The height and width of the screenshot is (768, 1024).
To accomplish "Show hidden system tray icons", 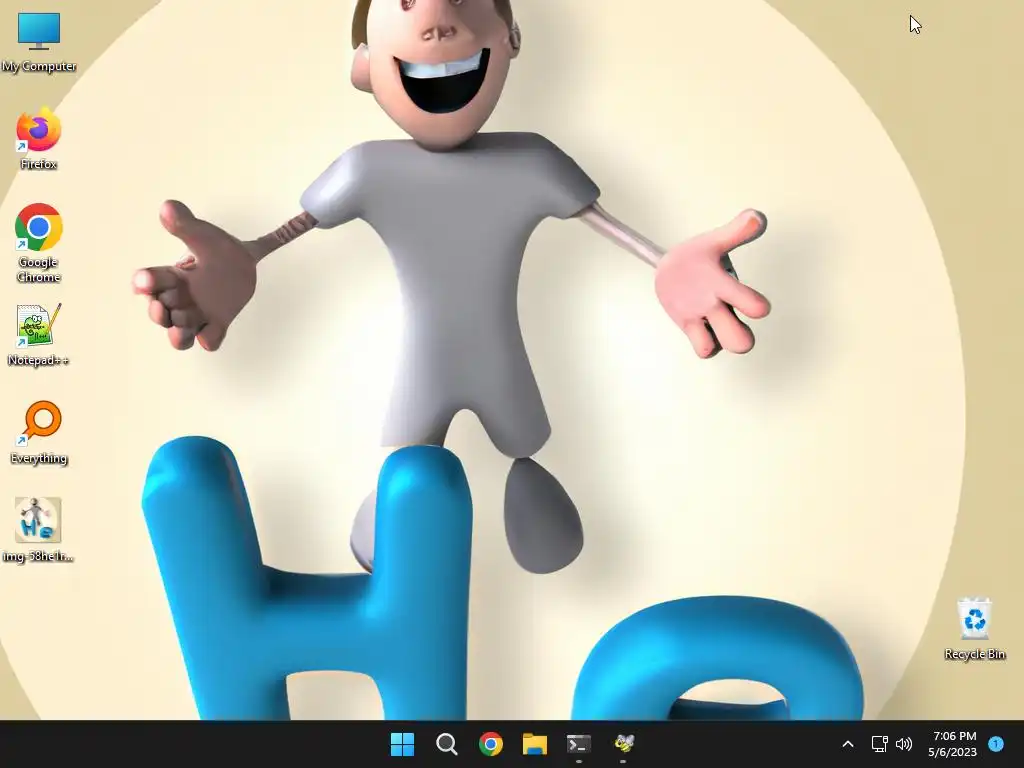I will click(x=848, y=744).
